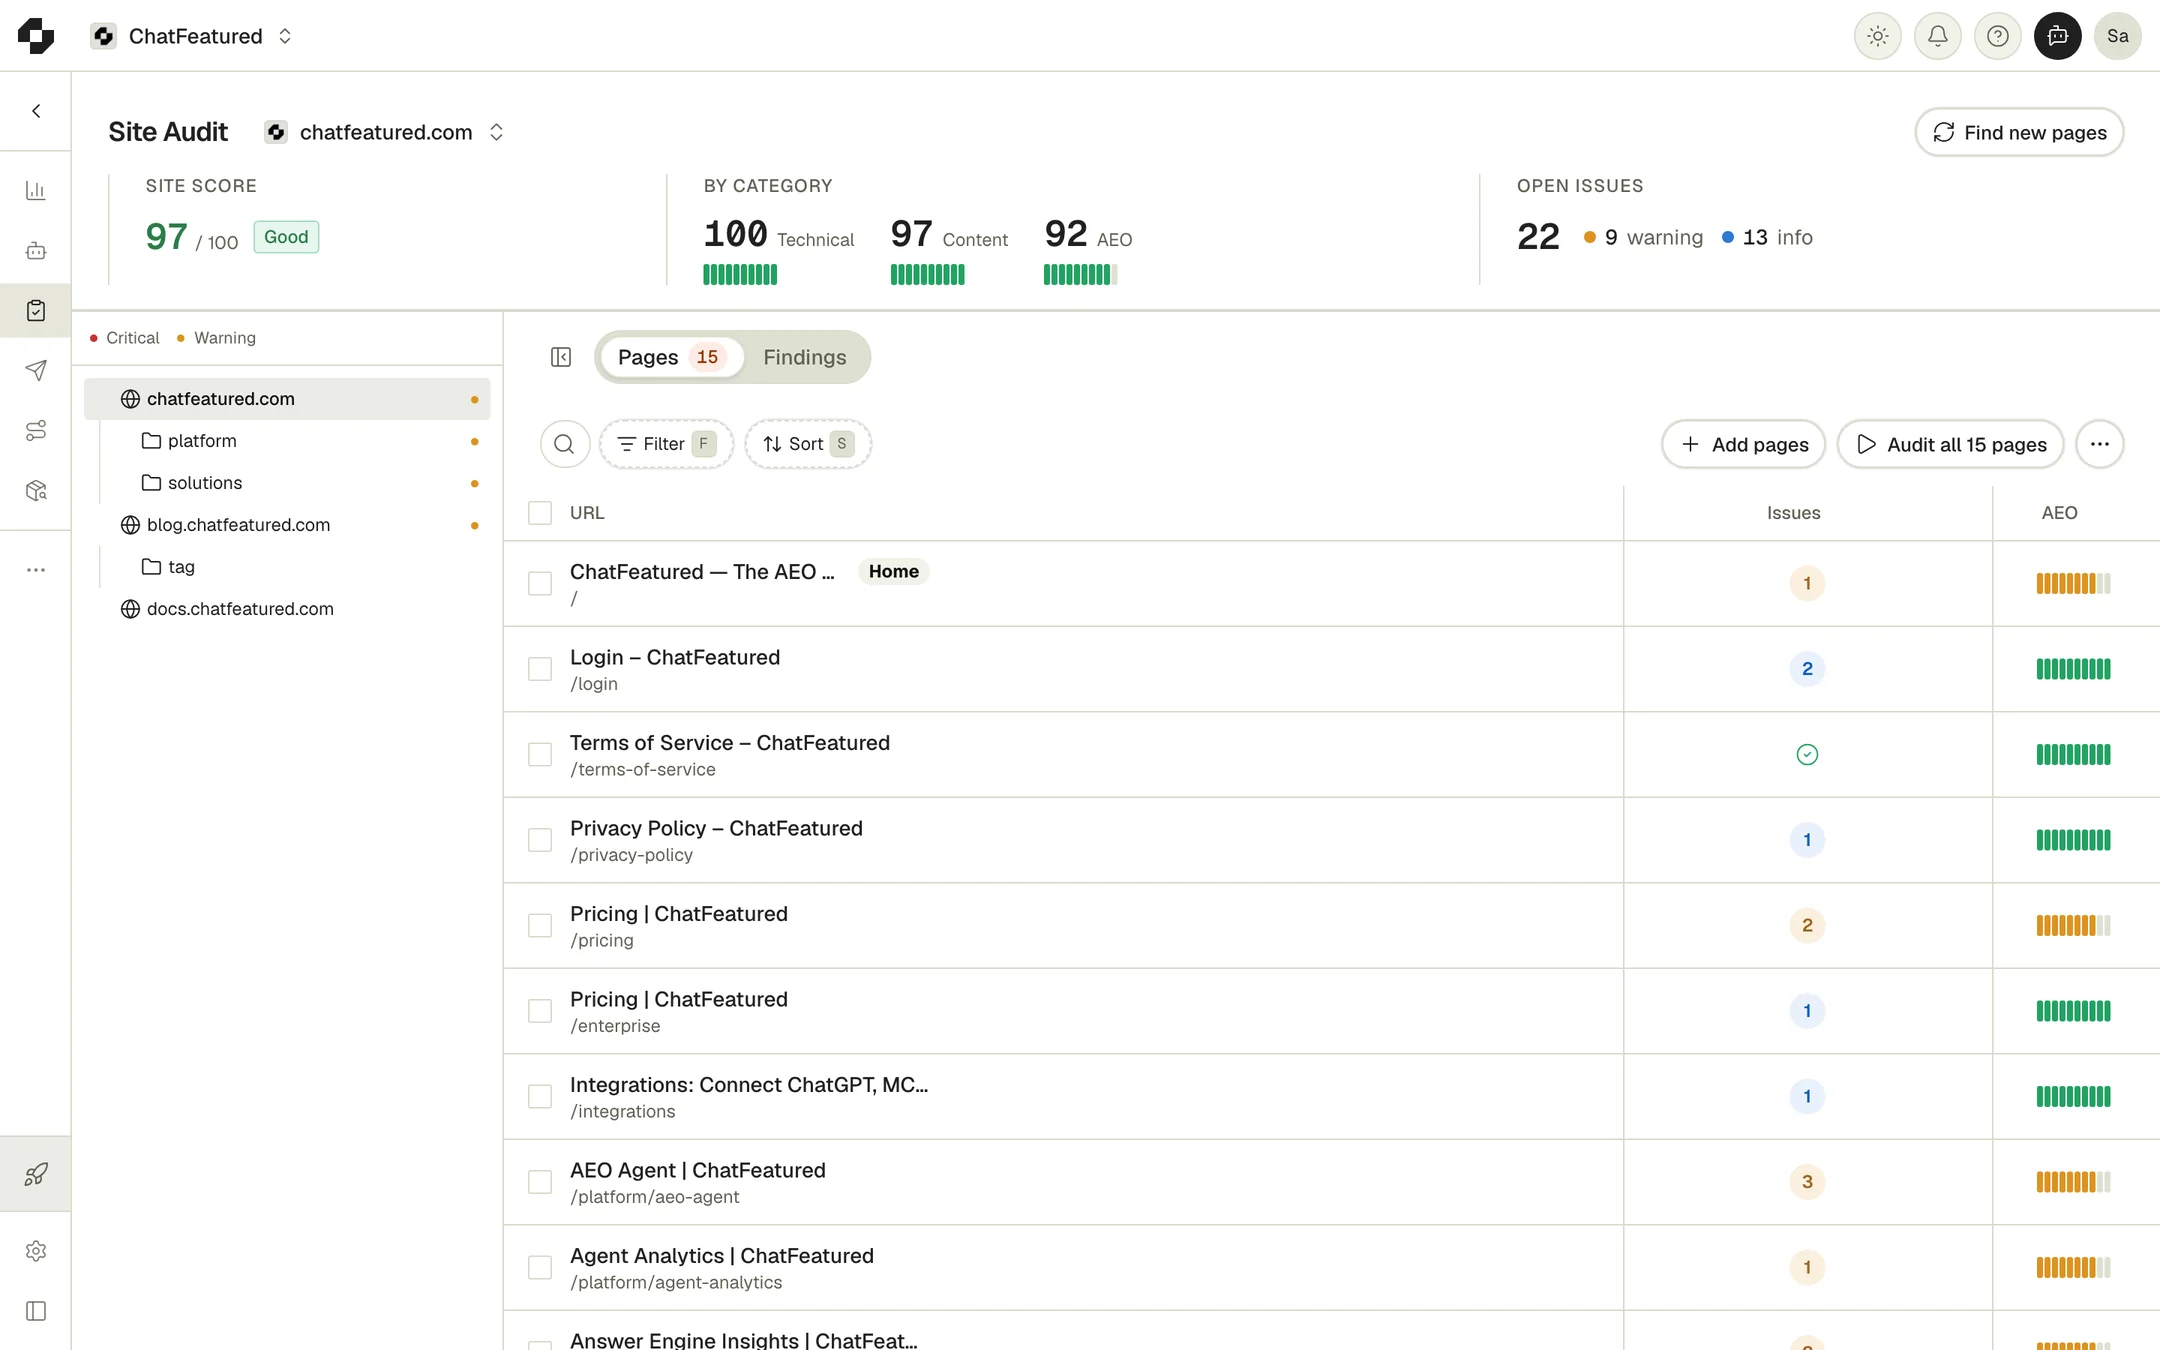Check the AEO Agent row checkbox
Screen dimensions: 2160x1350
540,1182
